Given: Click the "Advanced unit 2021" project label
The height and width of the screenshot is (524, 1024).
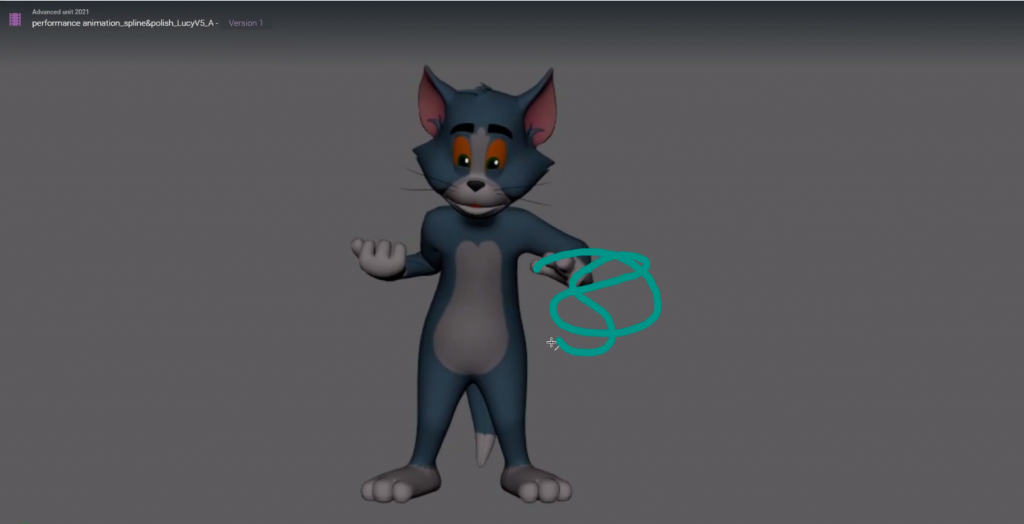Looking at the screenshot, I should click(x=61, y=12).
